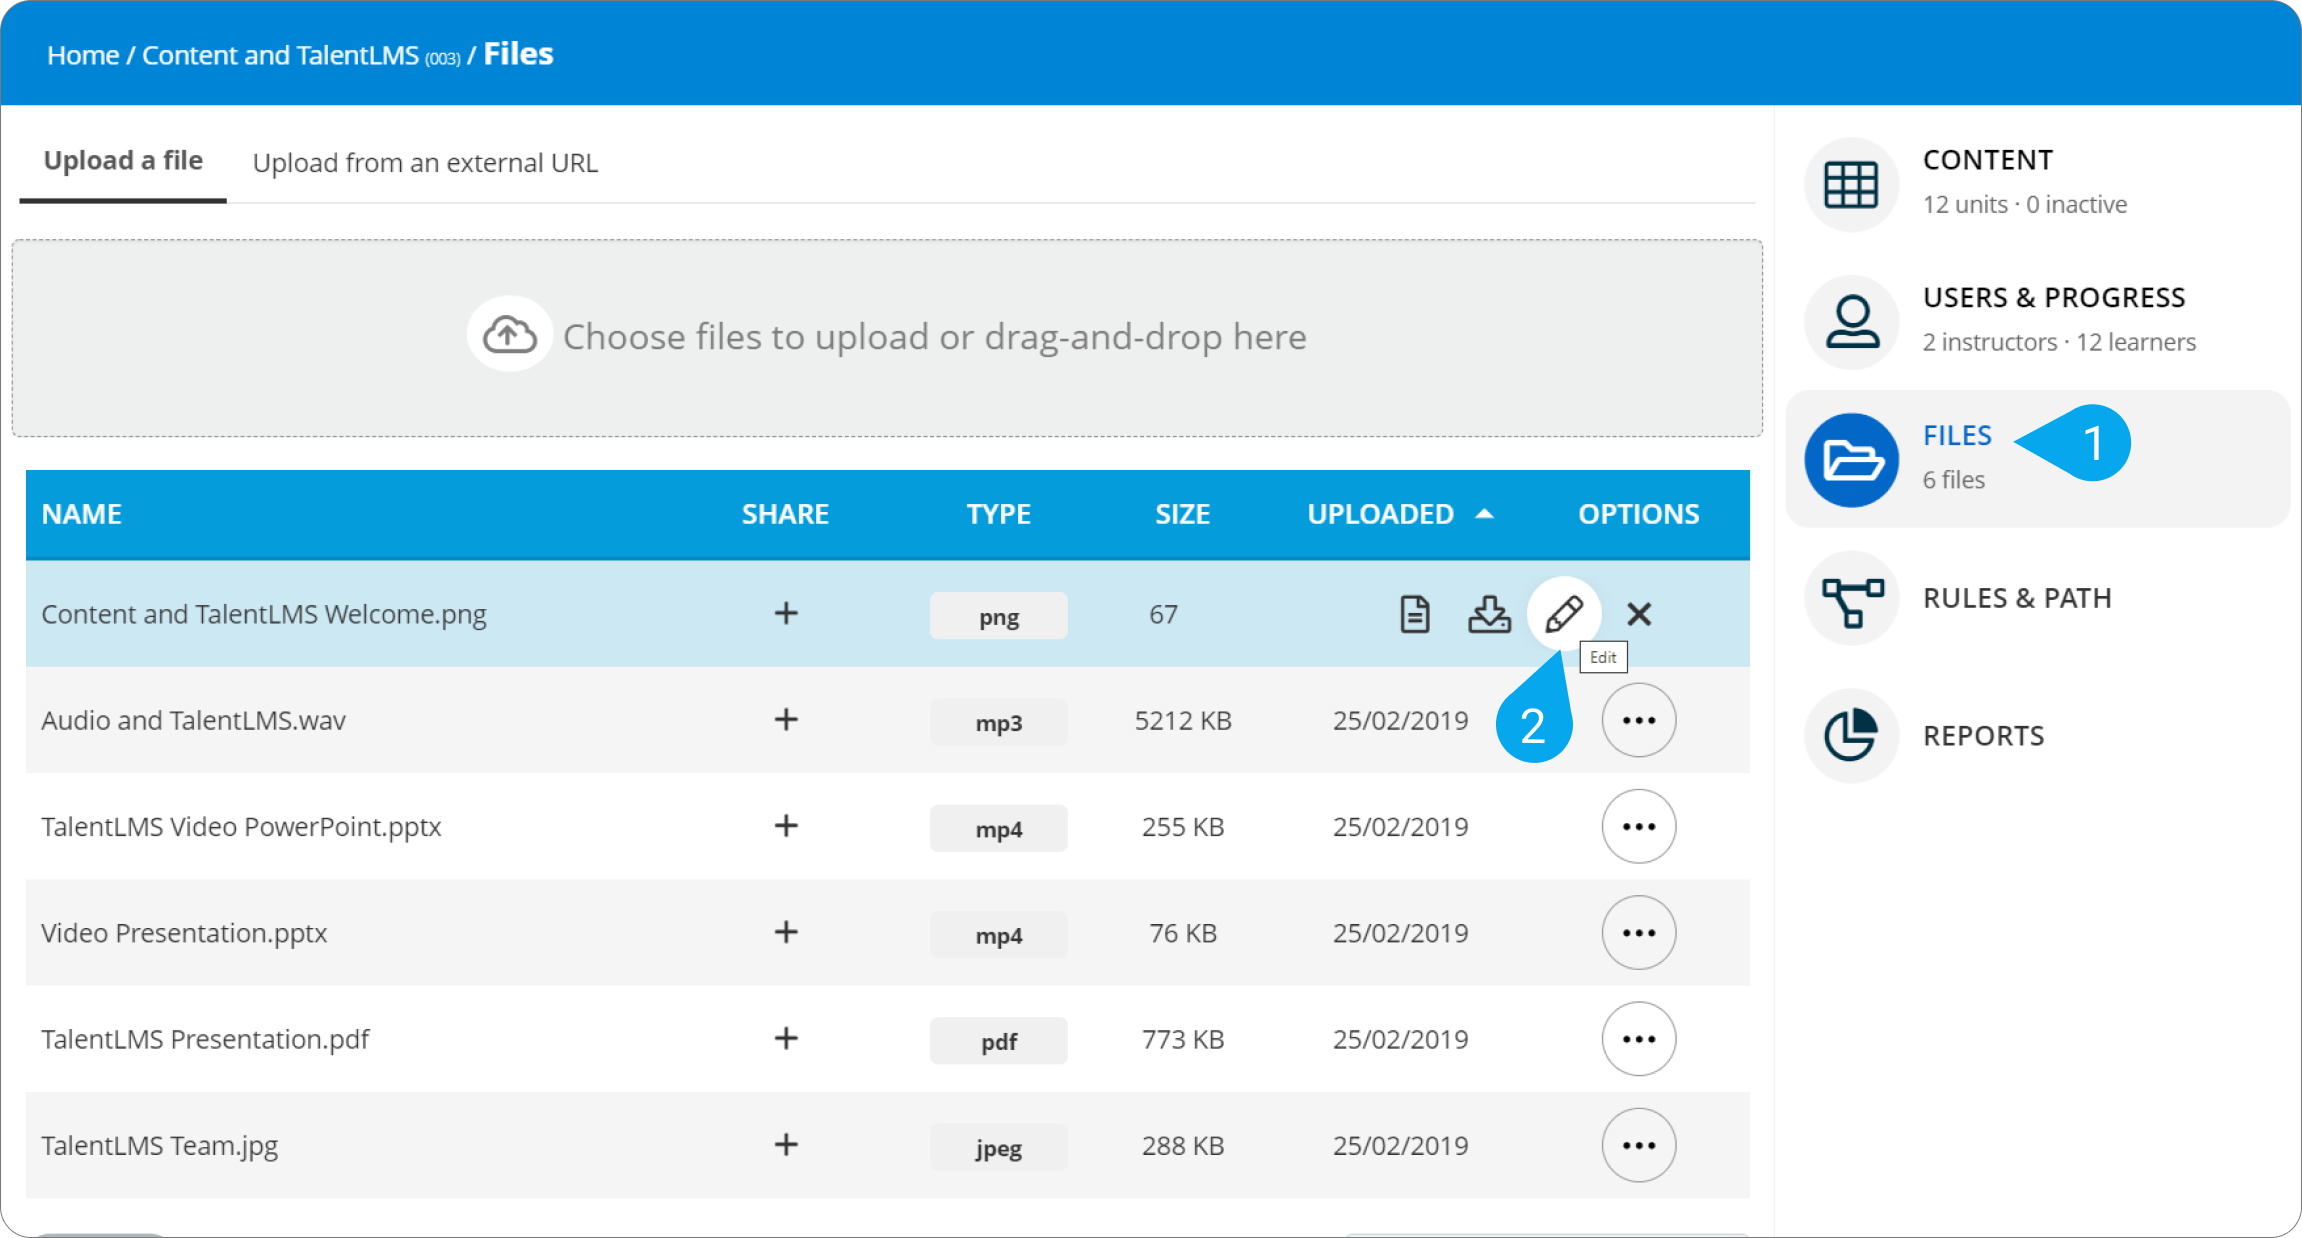Go to USERS & PROGRESS section
Screen dimensions: 2302x1238
coord(2054,298)
